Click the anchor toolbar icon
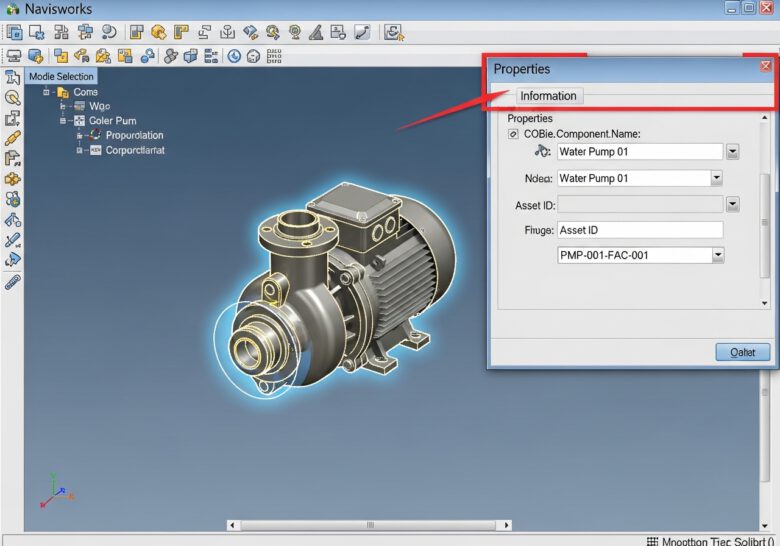Screen dimensions: 780x546 coord(227,32)
